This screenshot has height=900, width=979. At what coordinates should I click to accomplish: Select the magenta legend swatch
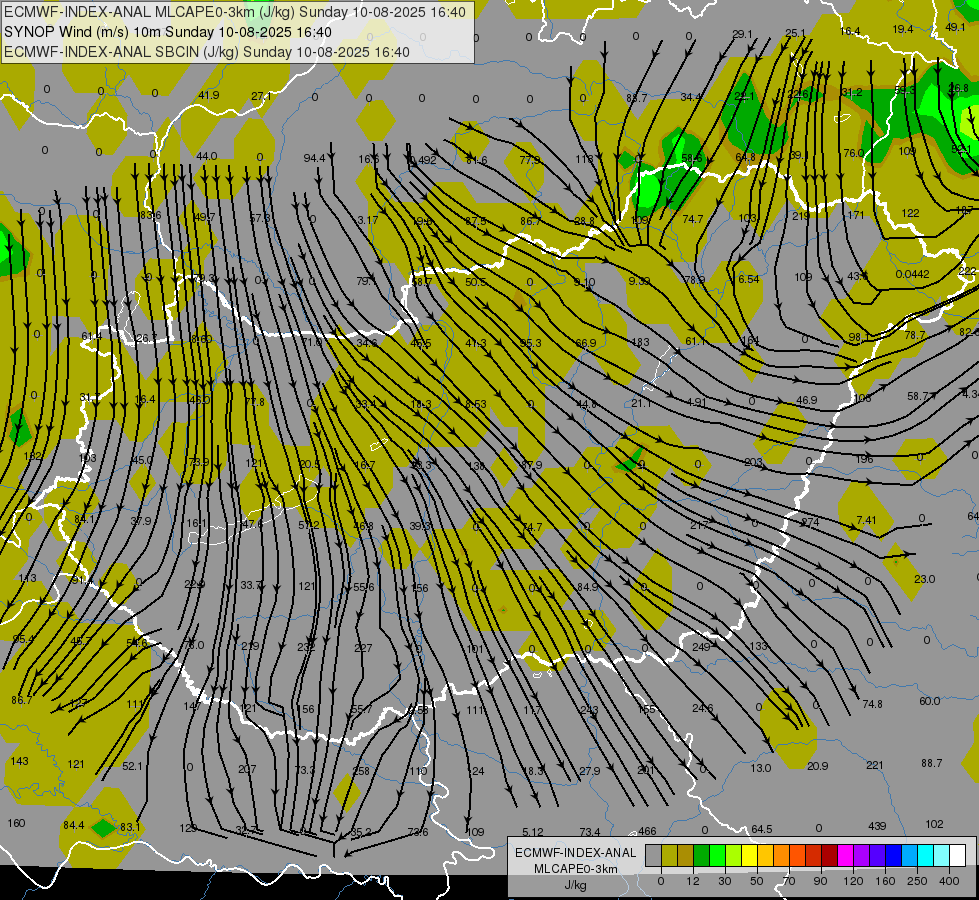pyautogui.click(x=845, y=855)
